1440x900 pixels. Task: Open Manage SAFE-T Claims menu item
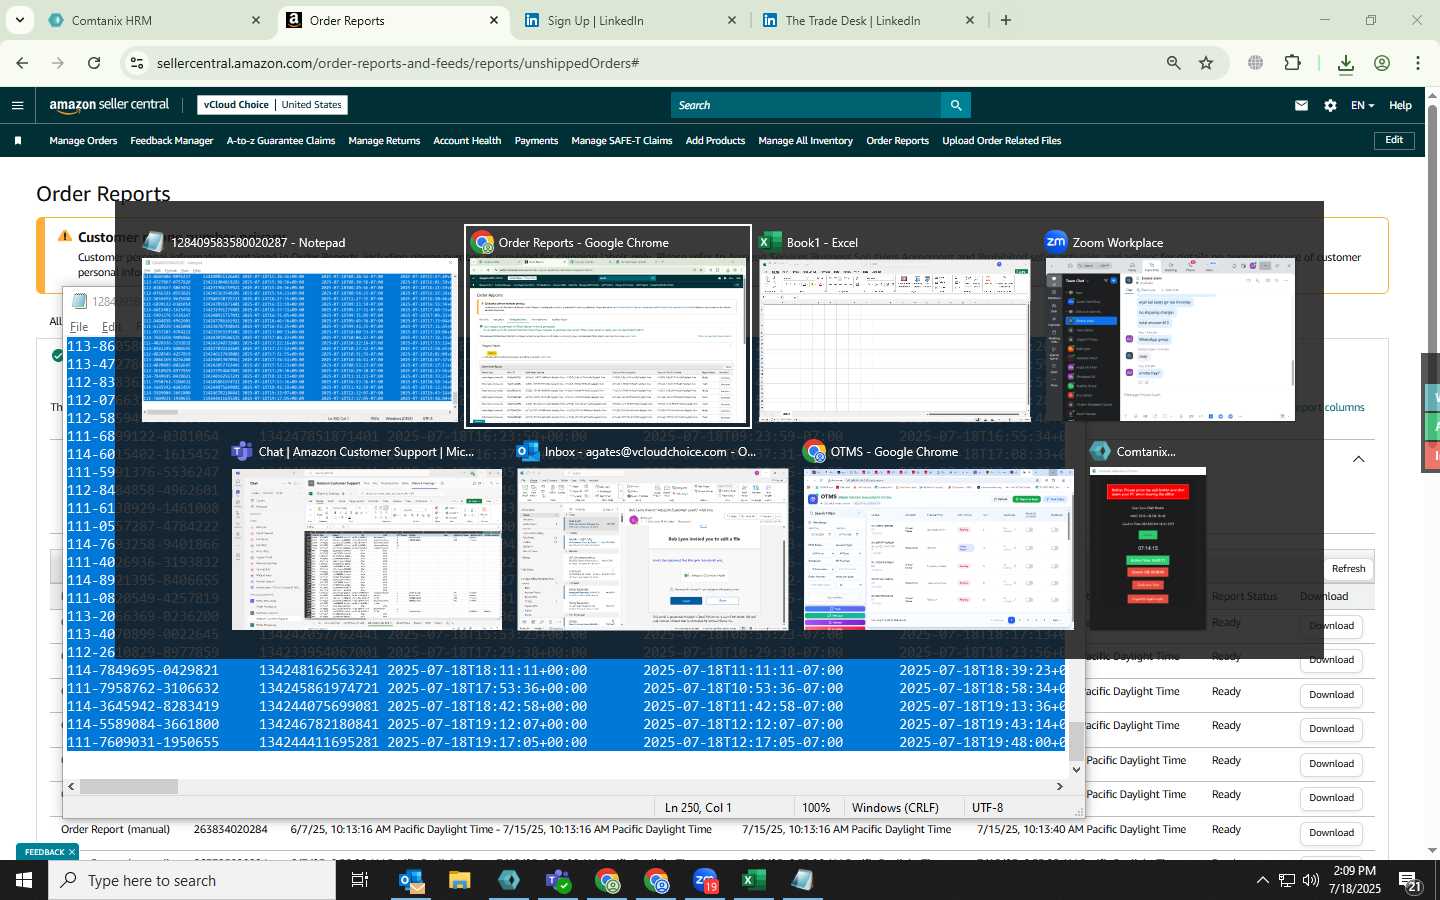(x=622, y=141)
